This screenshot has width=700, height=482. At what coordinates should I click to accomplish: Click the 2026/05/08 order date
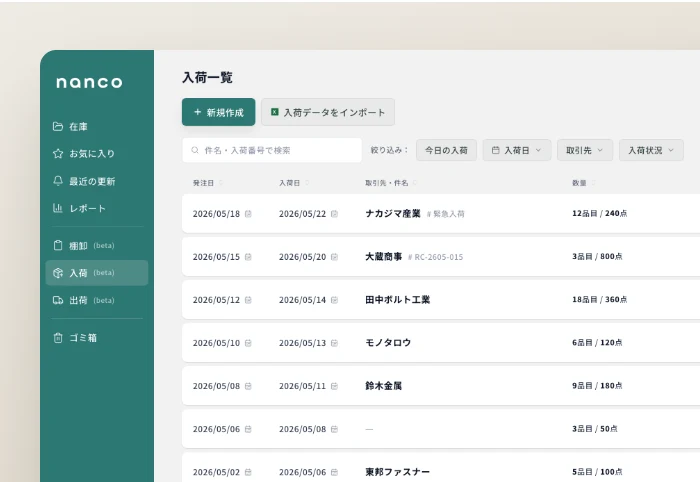click(x=216, y=386)
